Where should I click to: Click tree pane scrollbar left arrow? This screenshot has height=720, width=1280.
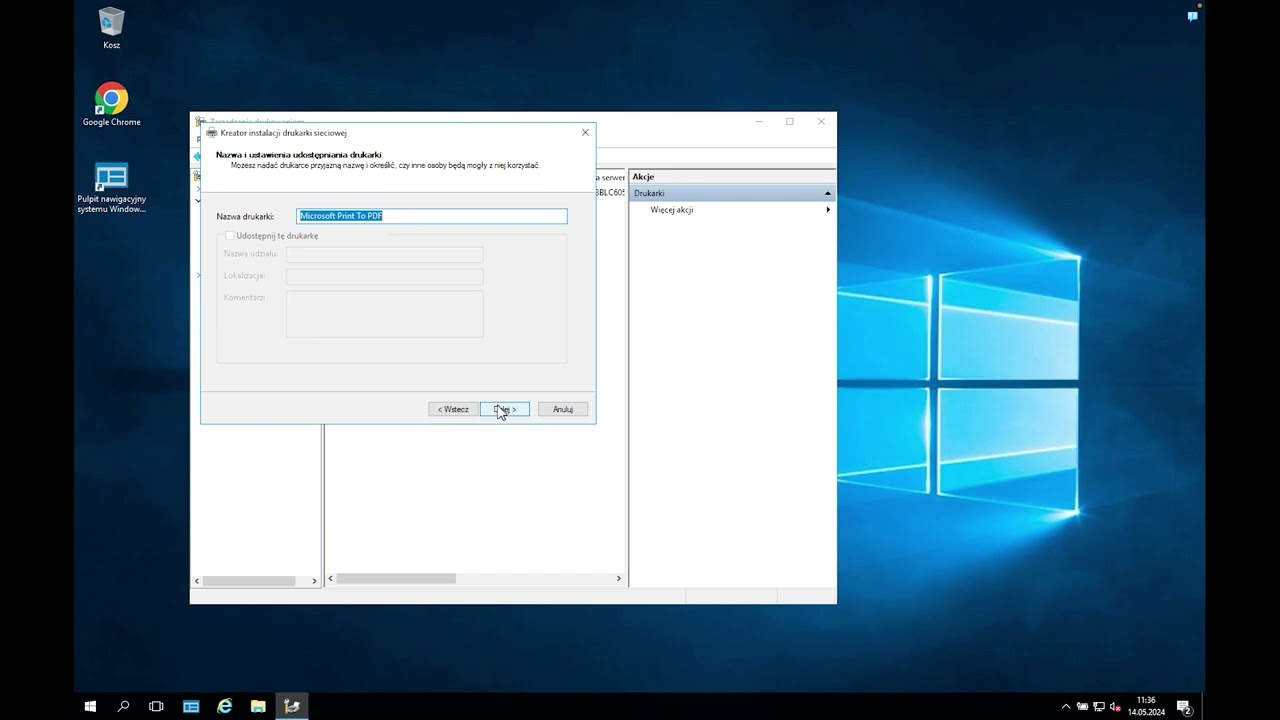tap(197, 580)
